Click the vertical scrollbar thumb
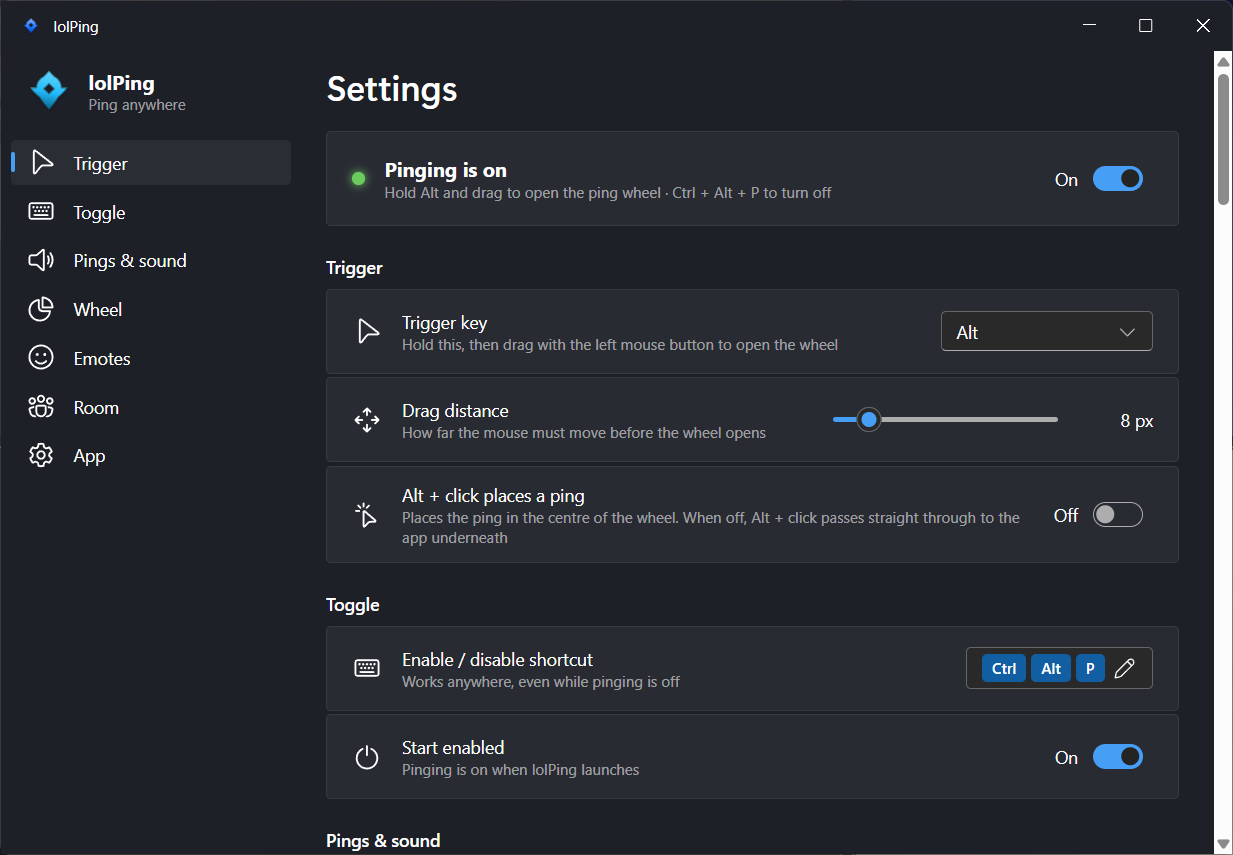Viewport: 1233px width, 855px height. [x=1223, y=139]
